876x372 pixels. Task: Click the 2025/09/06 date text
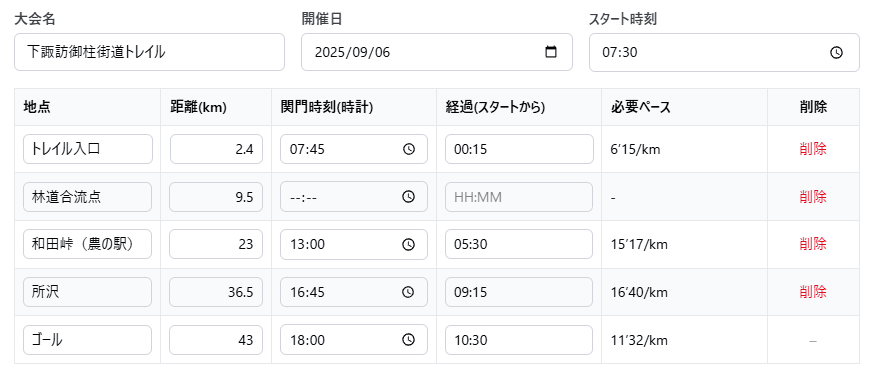tap(353, 53)
